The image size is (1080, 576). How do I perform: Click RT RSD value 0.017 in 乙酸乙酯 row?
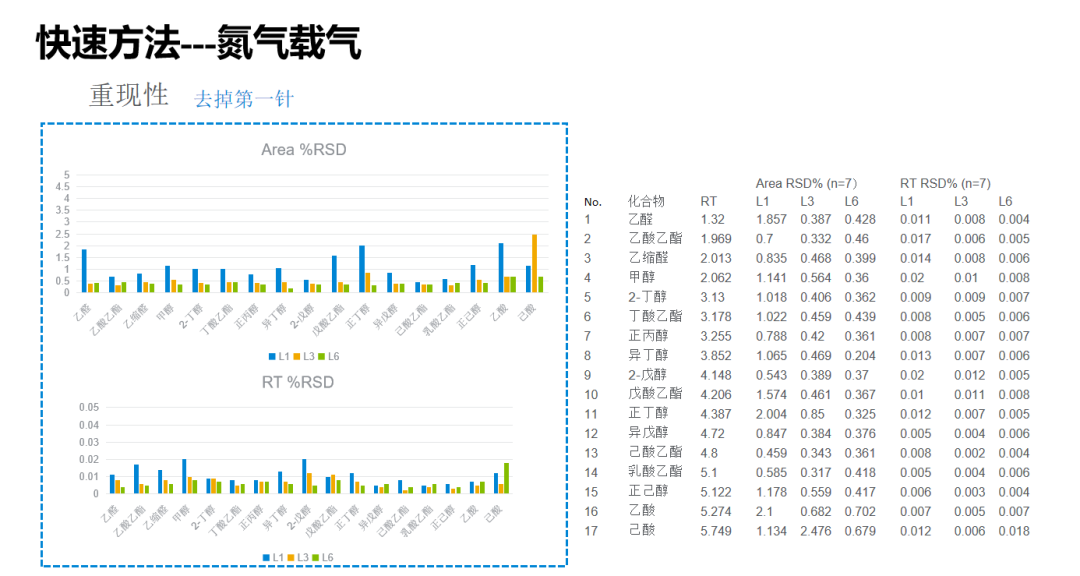pyautogui.click(x=915, y=238)
